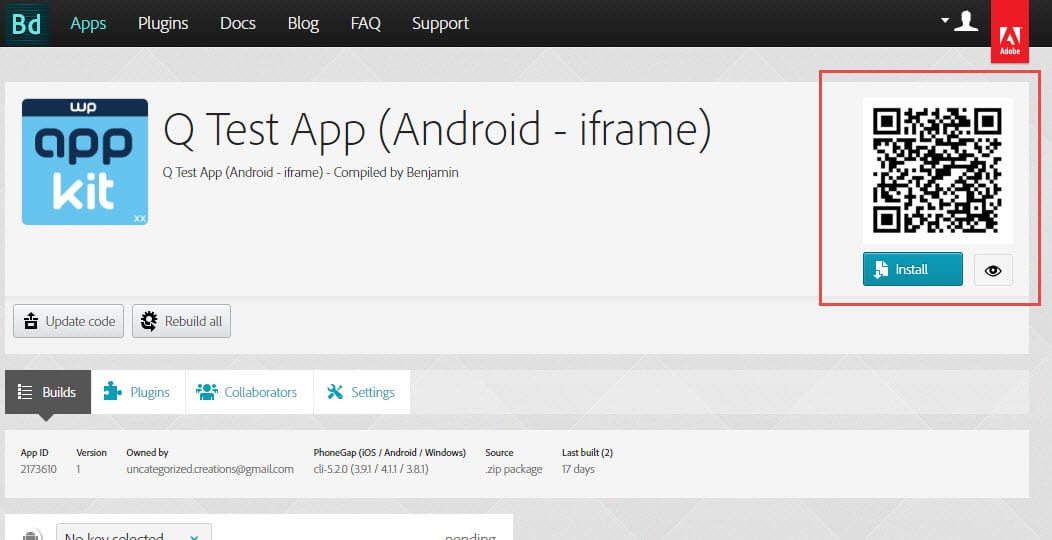Screen dimensions: 1052x540
Task: Click the owner email uncategorized.creations@gmail.com
Action: pos(210,469)
